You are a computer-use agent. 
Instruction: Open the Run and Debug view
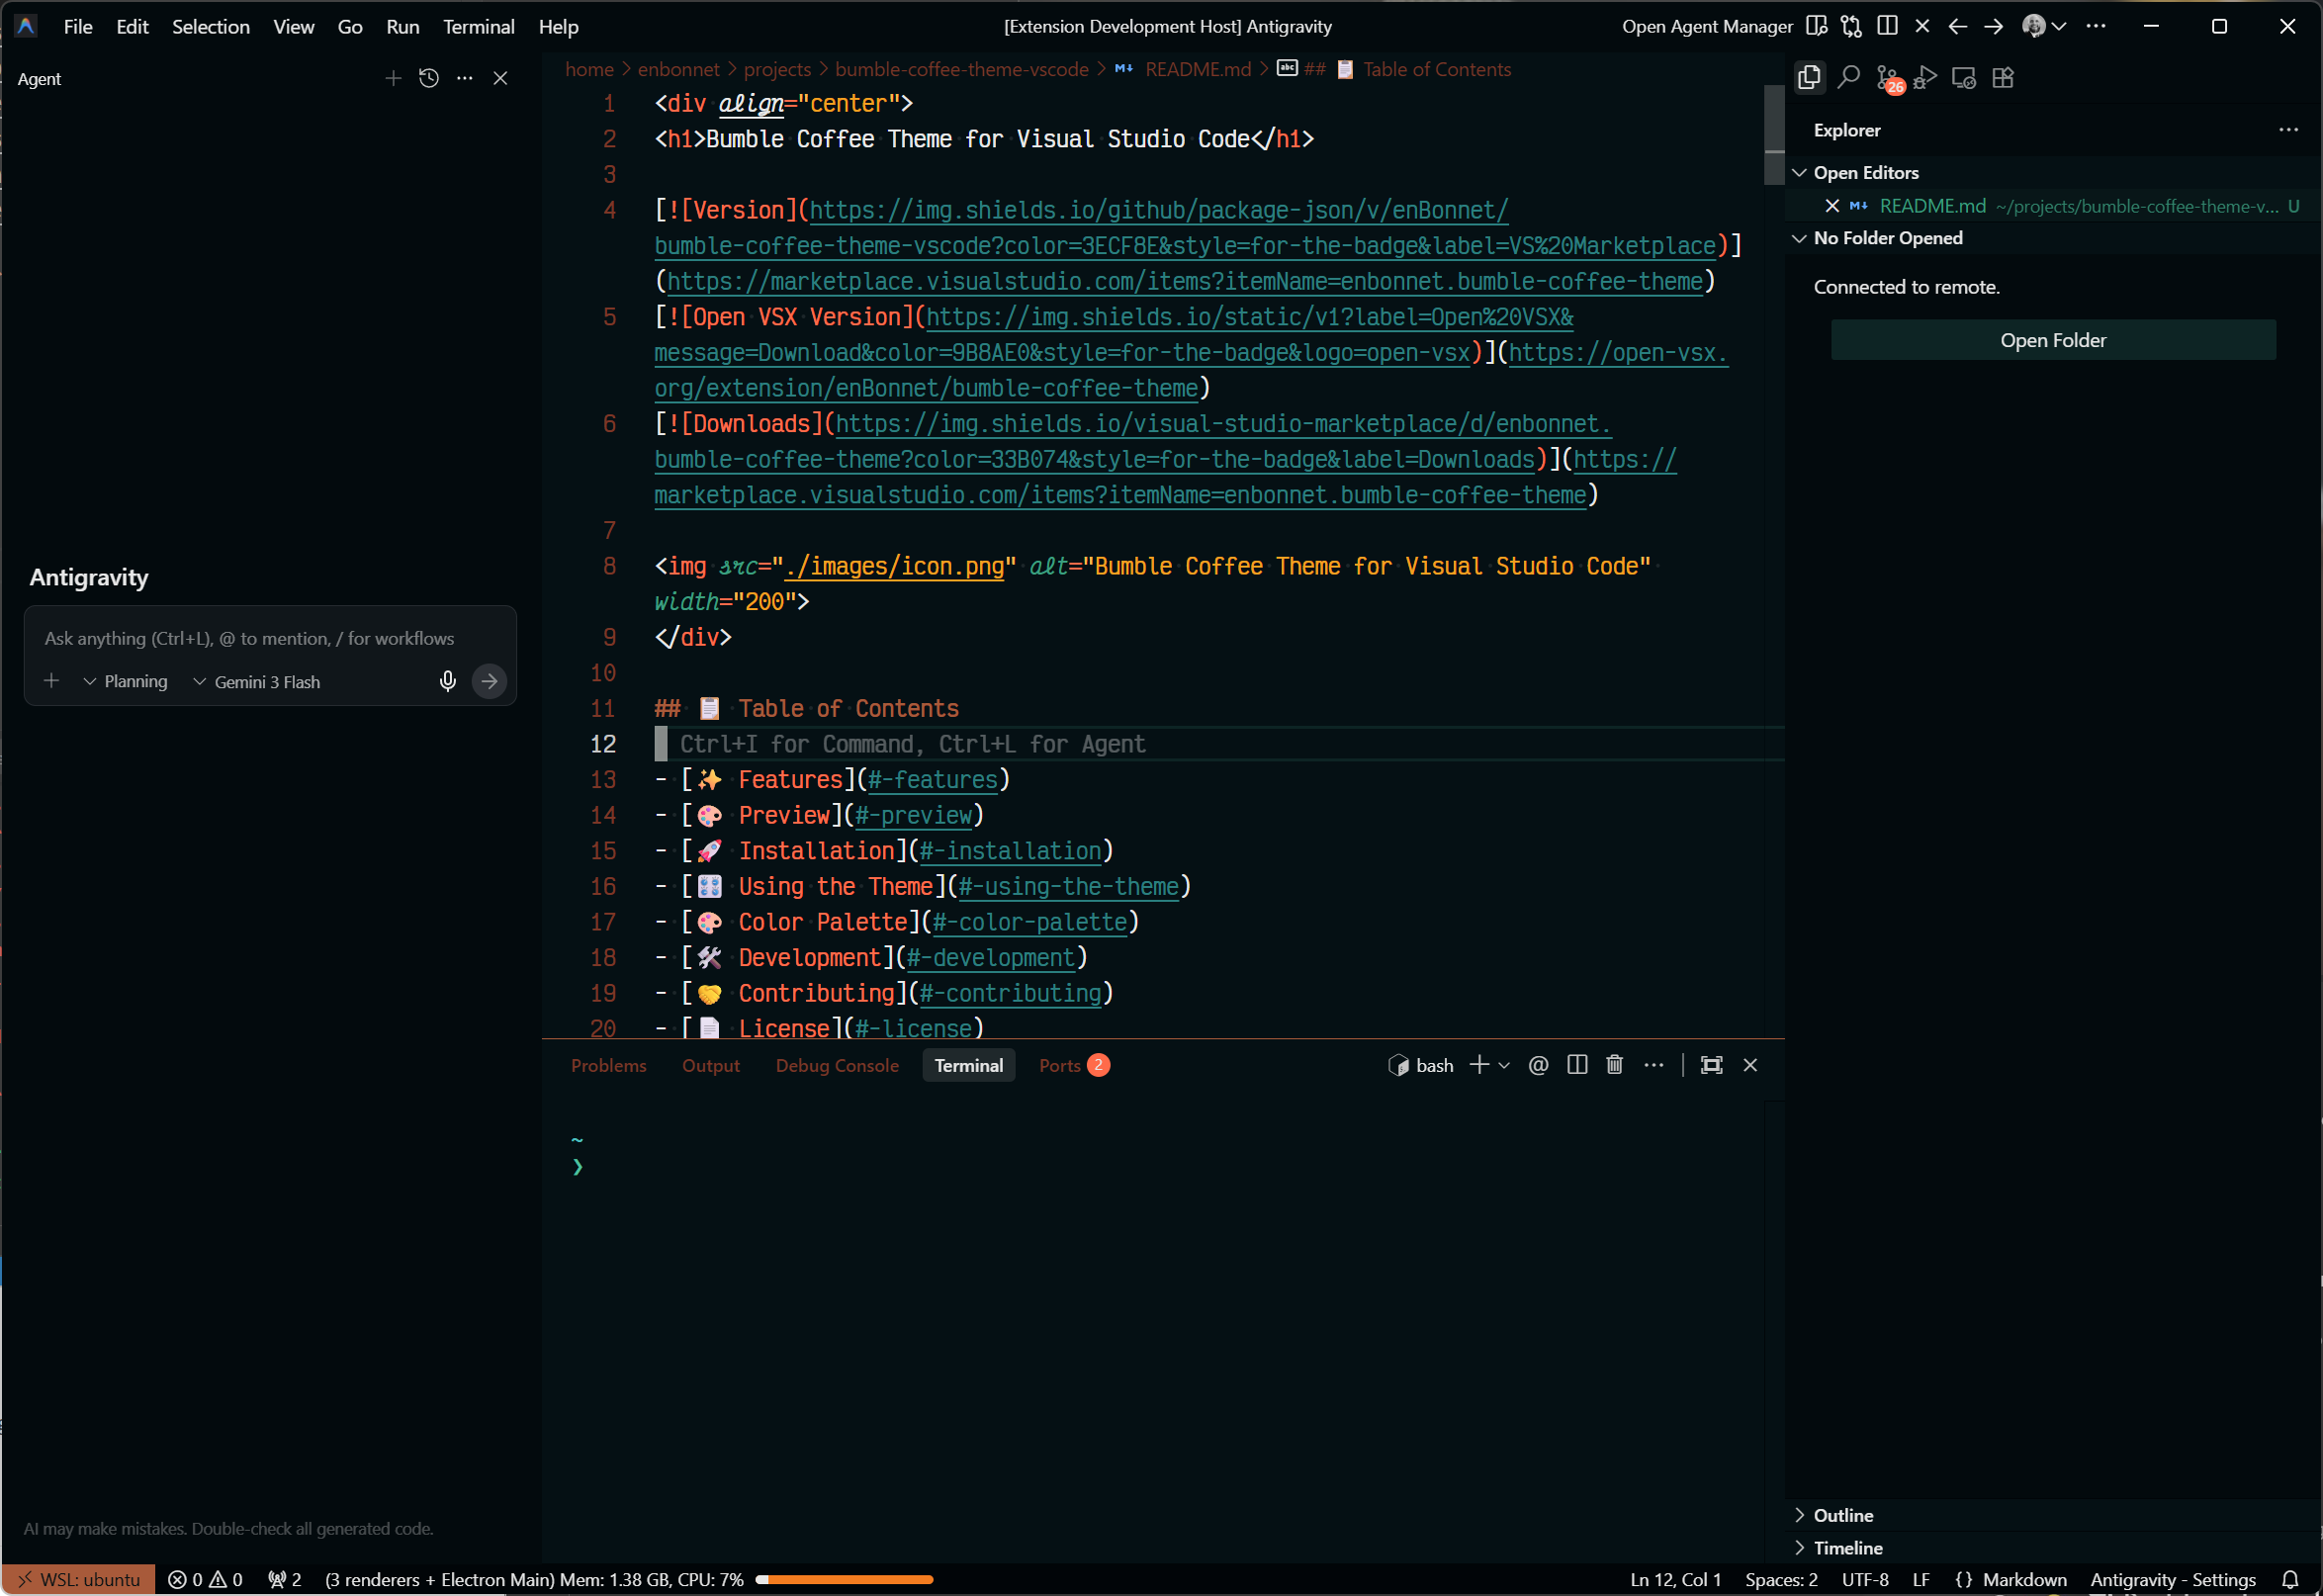pyautogui.click(x=1926, y=77)
